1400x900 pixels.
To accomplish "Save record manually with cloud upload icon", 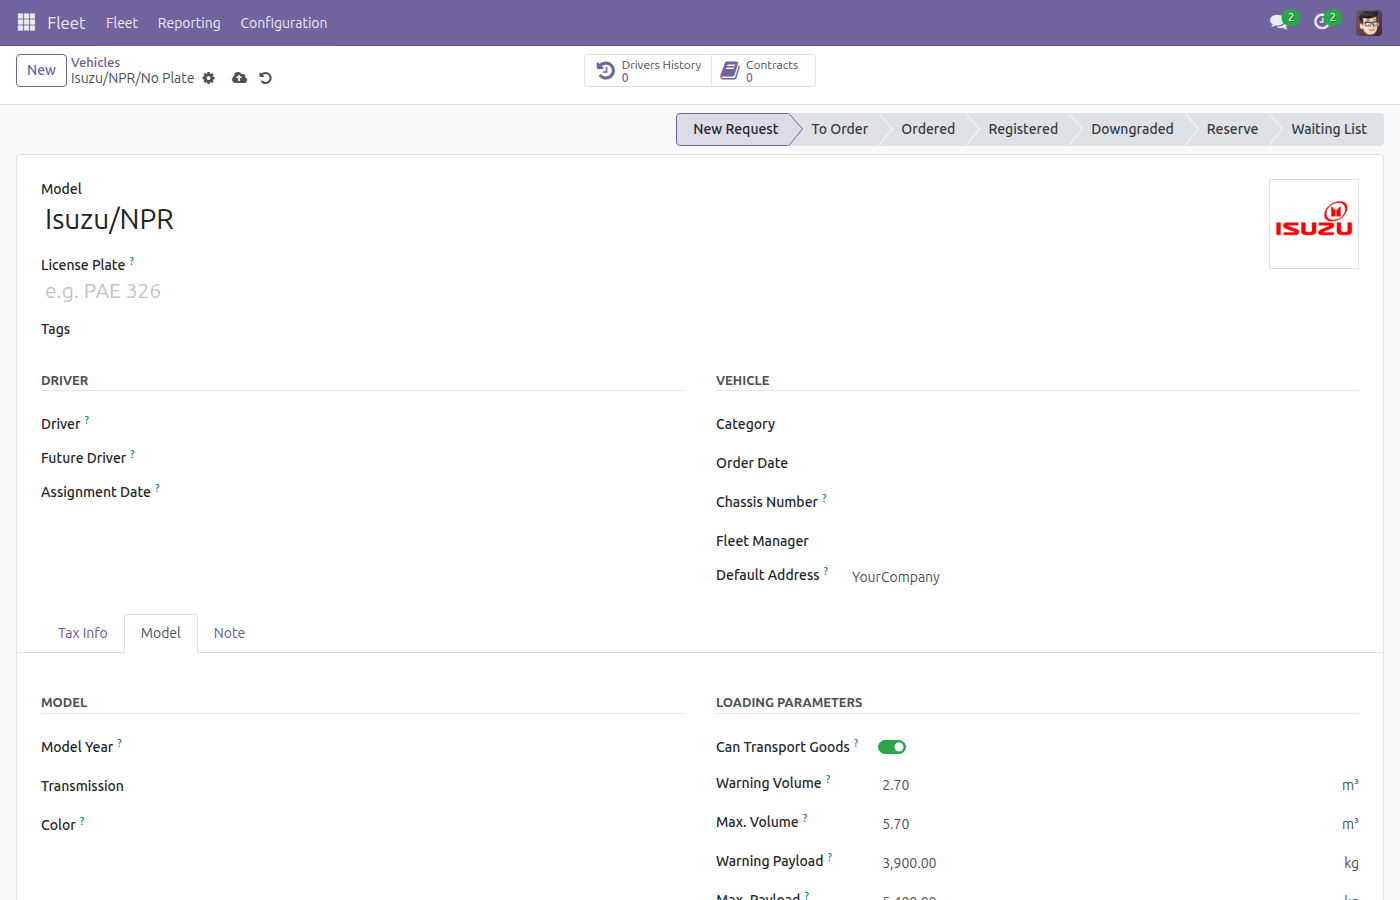I will pos(240,78).
